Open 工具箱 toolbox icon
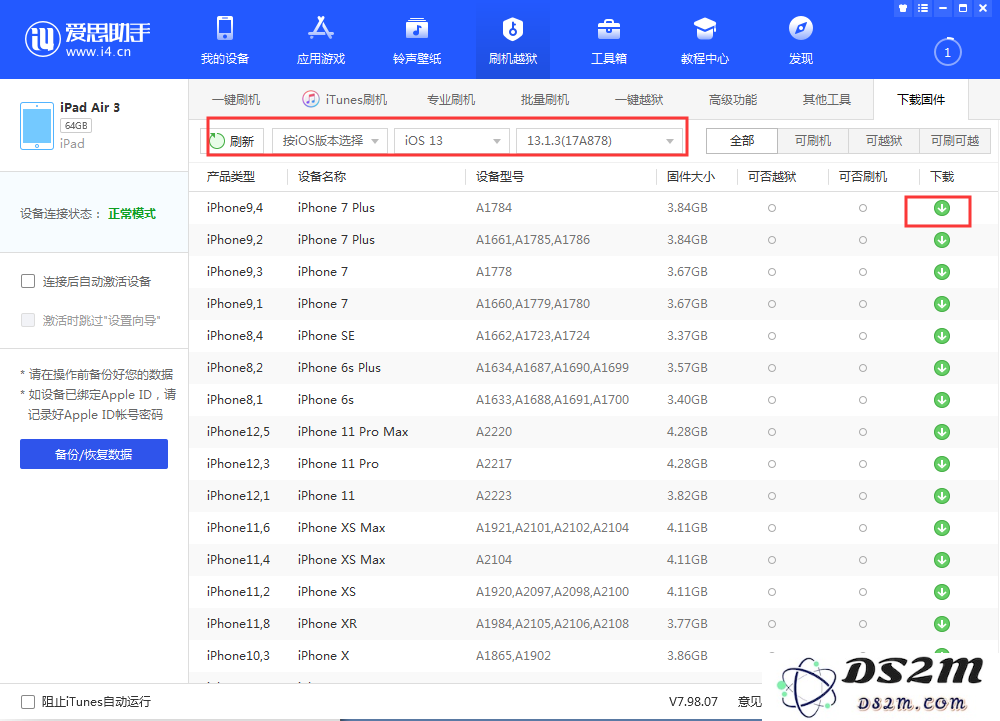 608,29
